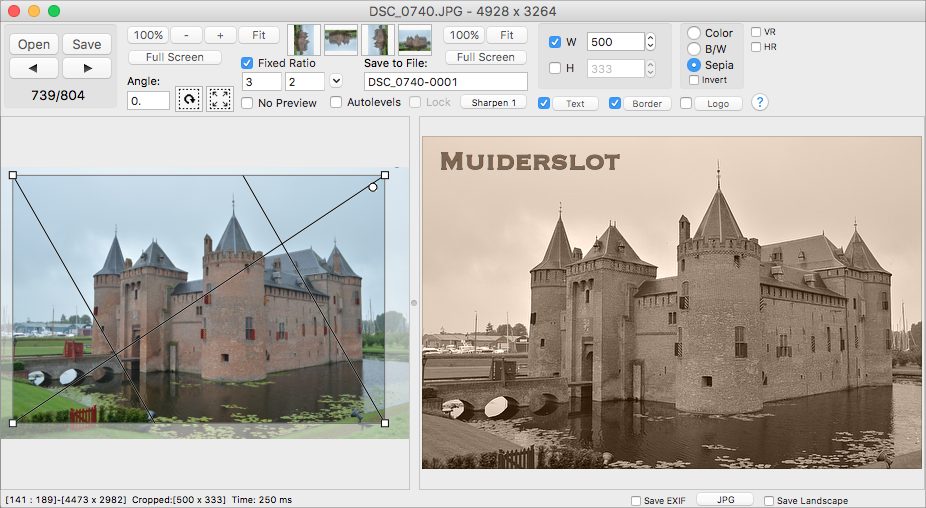Open the Border settings button

point(647,103)
